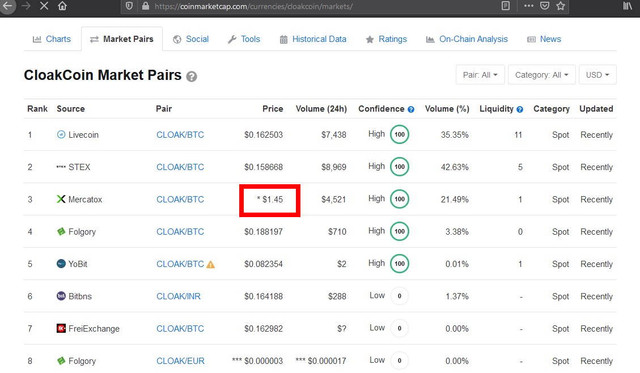Image resolution: width=640 pixels, height=373 pixels.
Task: Click the Livecoin source name
Action: coord(83,135)
